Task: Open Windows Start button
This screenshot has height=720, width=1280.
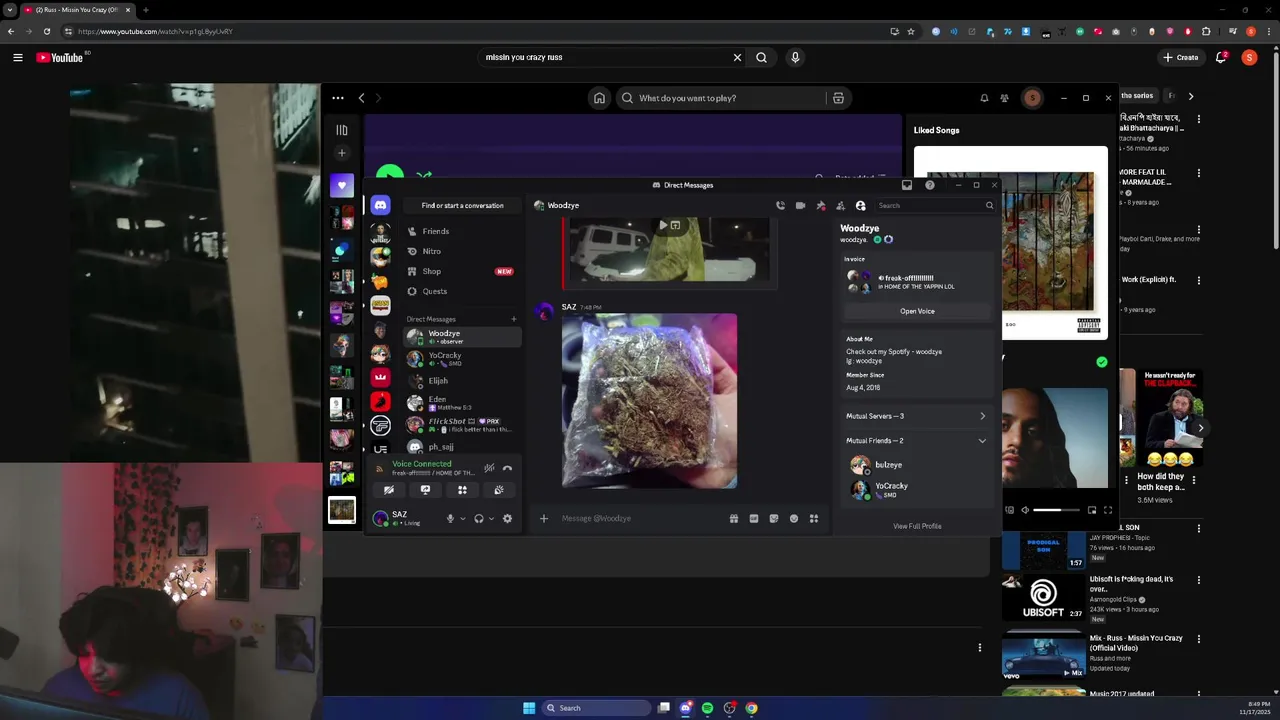Action: click(529, 708)
